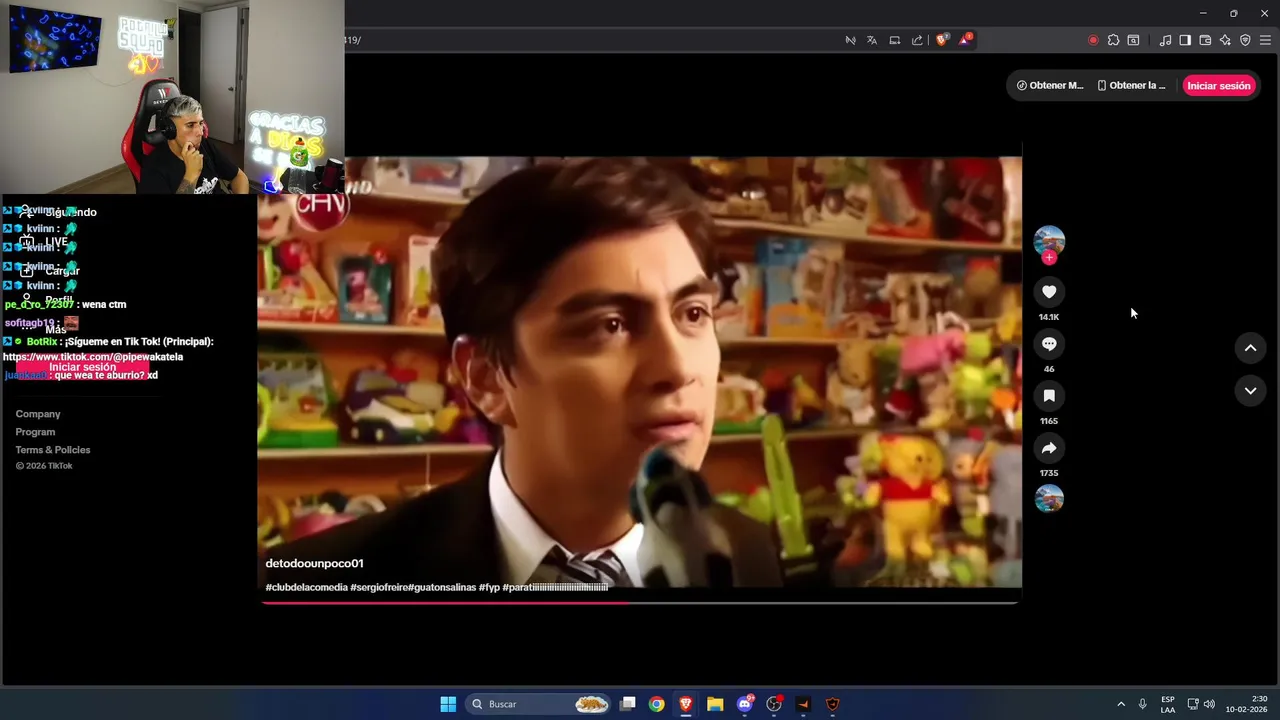Image resolution: width=1280 pixels, height=720 pixels.
Task: Open the creator avatar beside the video
Action: point(1049,241)
